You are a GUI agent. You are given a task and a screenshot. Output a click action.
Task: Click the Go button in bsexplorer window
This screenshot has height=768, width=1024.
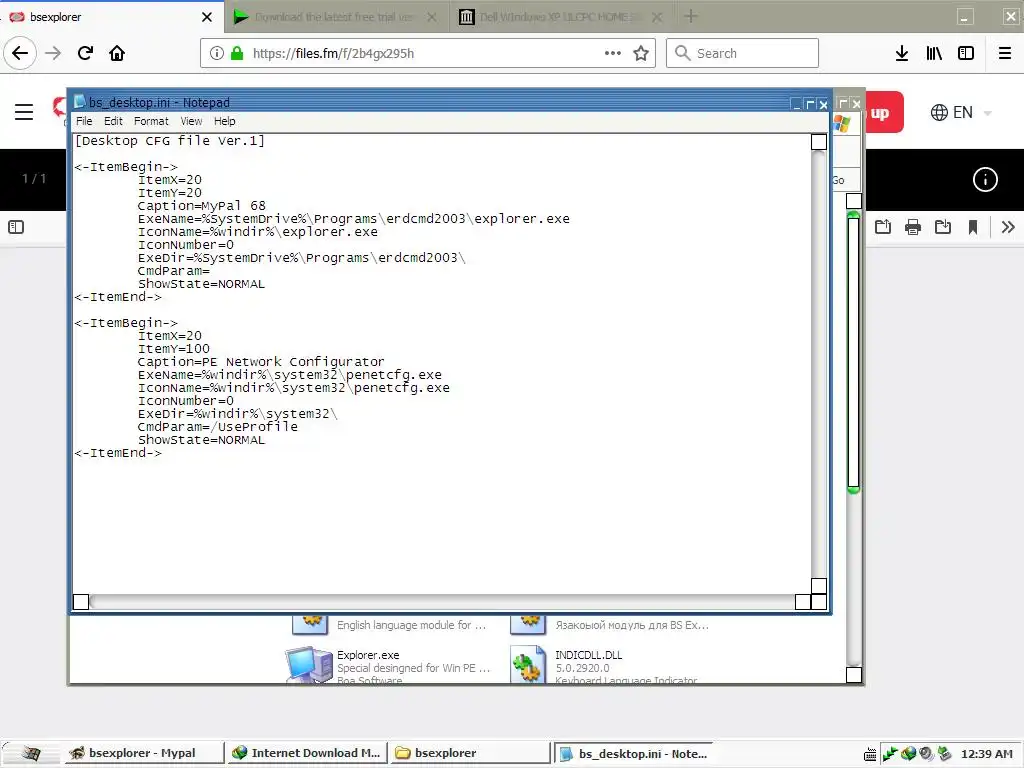coord(839,180)
